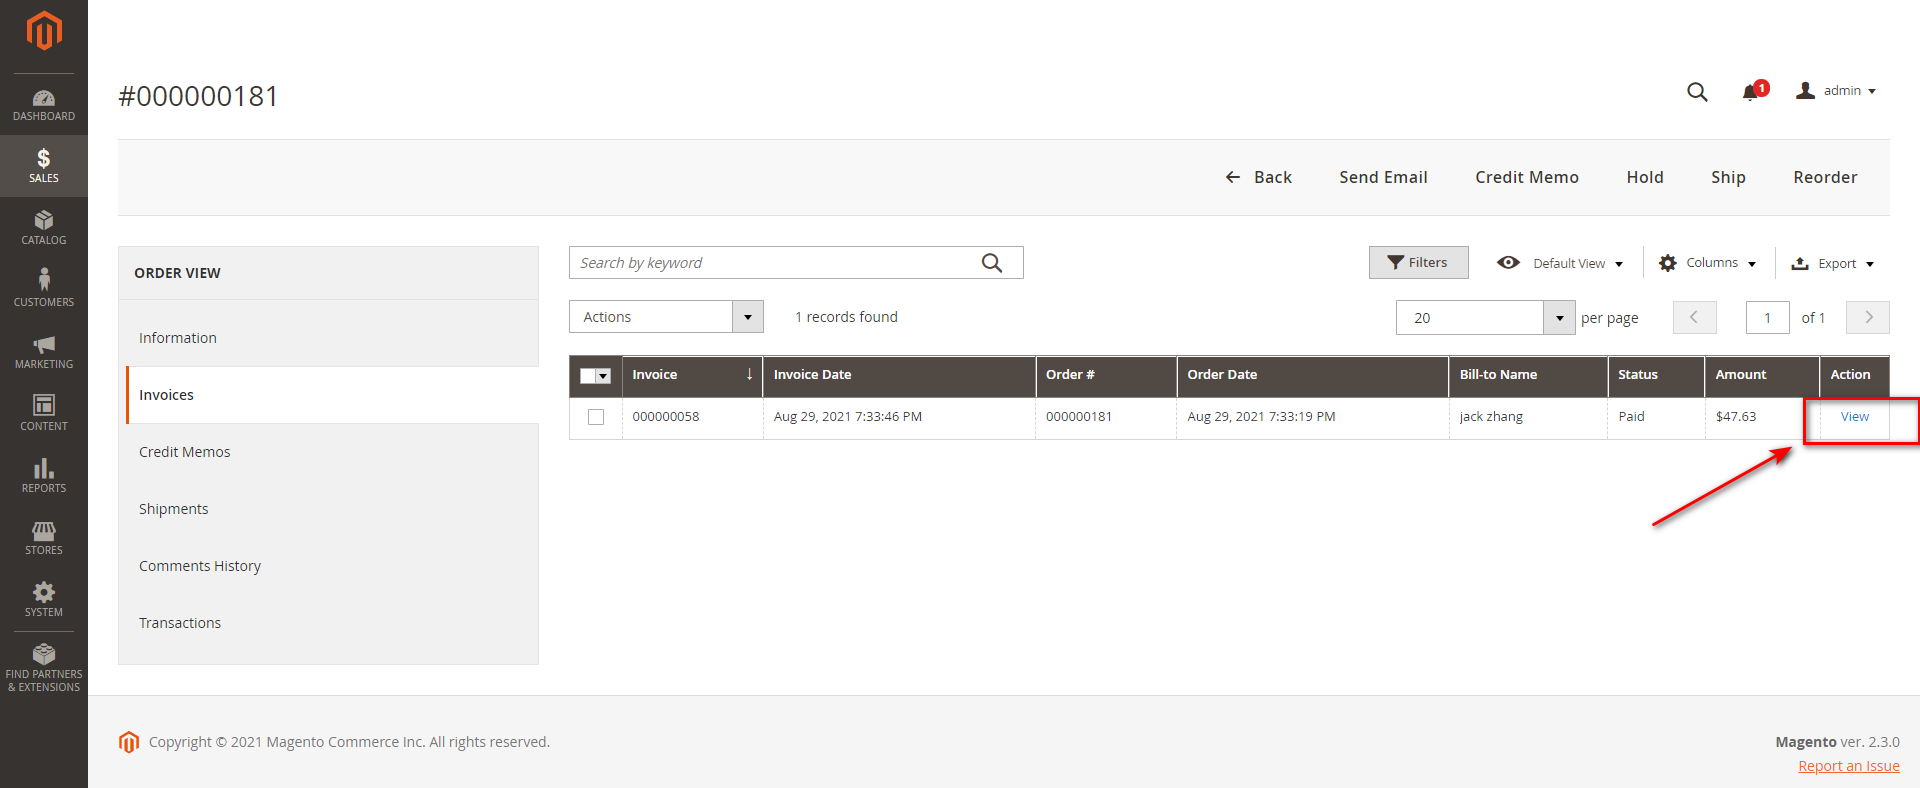Check the invoice 000000058 row checkbox

pos(596,417)
